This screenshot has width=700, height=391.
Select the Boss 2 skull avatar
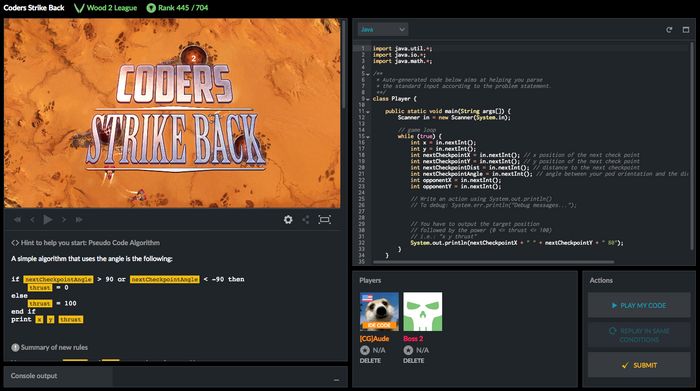pyautogui.click(x=422, y=312)
